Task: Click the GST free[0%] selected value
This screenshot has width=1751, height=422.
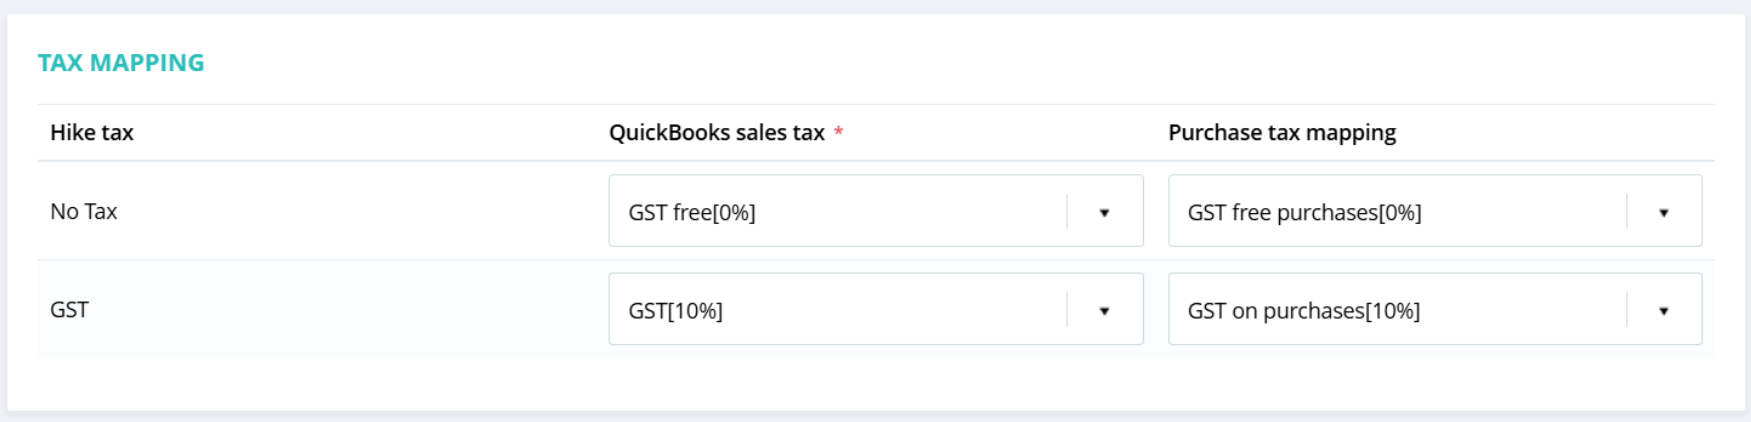Action: click(x=692, y=212)
